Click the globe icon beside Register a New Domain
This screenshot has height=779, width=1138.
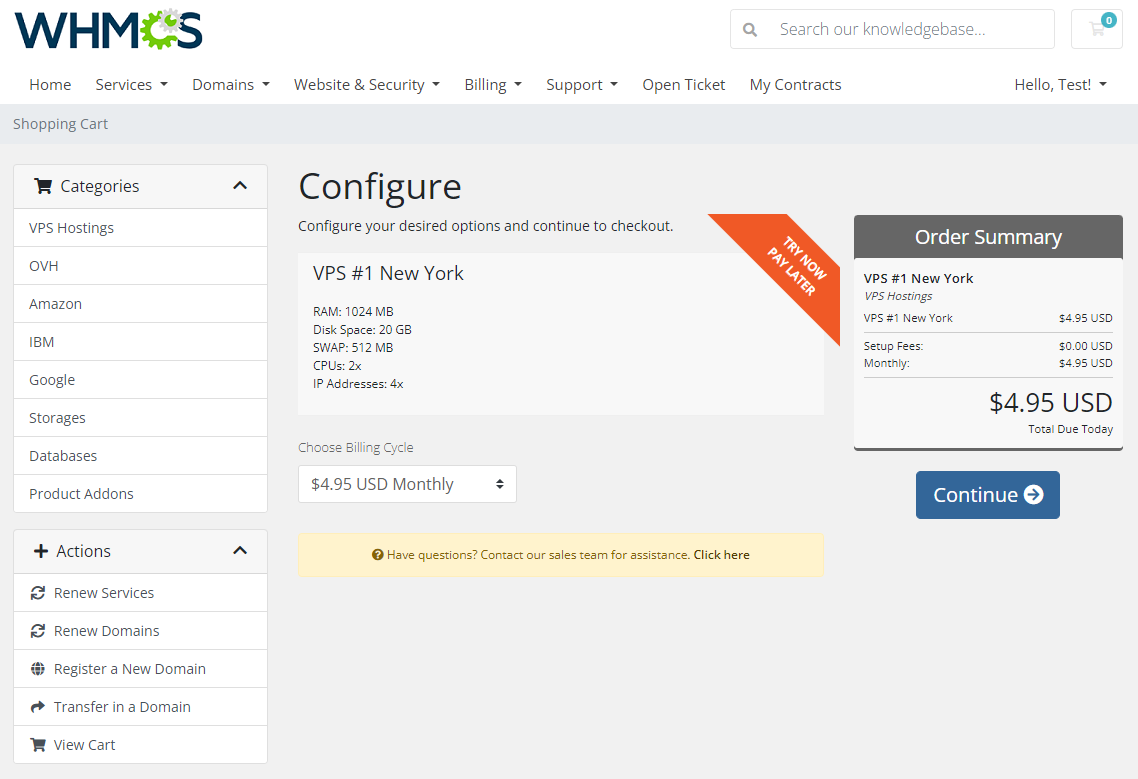[38, 668]
